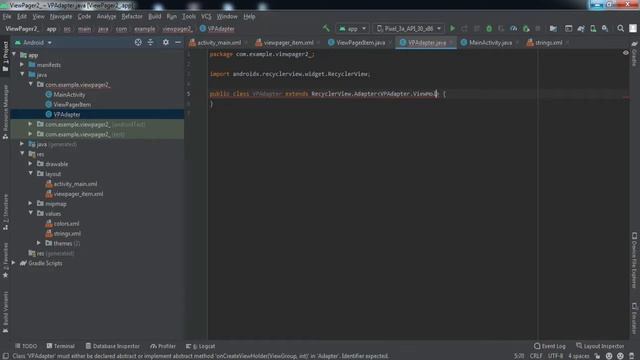This screenshot has height=360, width=640.
Task: Open the Refactor menu
Action: [x=132, y=16]
